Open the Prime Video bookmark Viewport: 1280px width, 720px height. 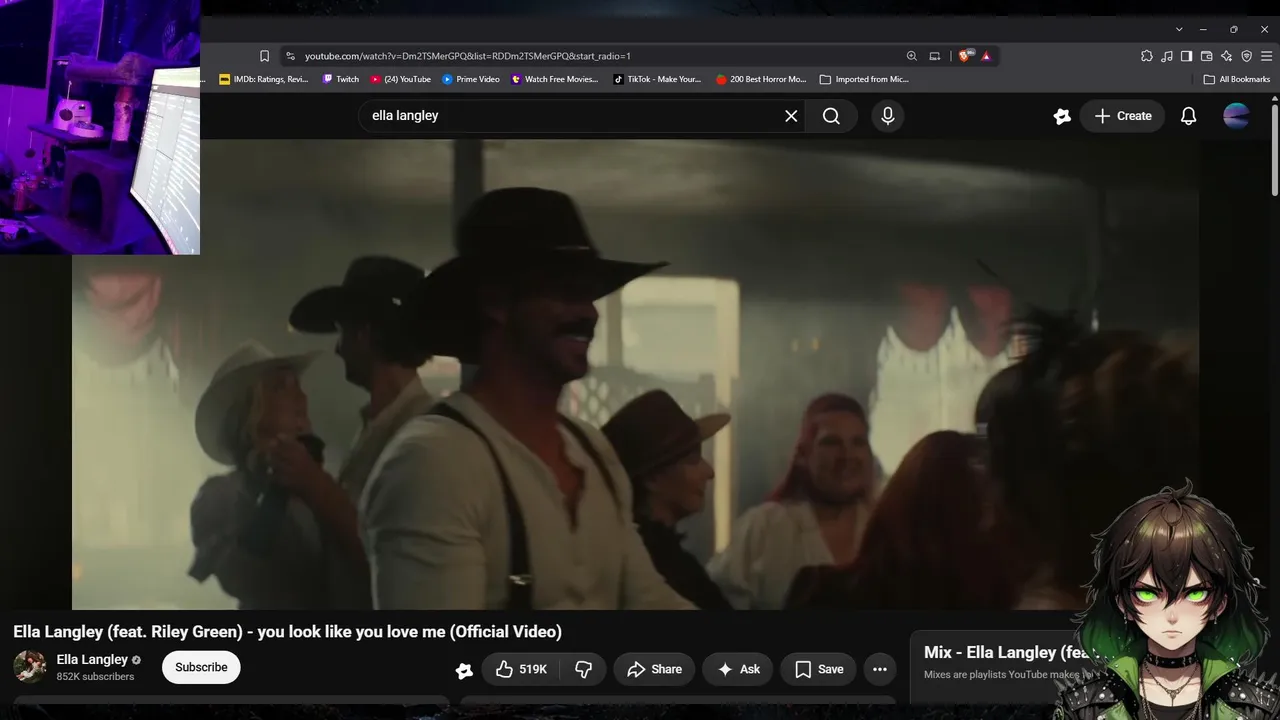click(x=471, y=79)
